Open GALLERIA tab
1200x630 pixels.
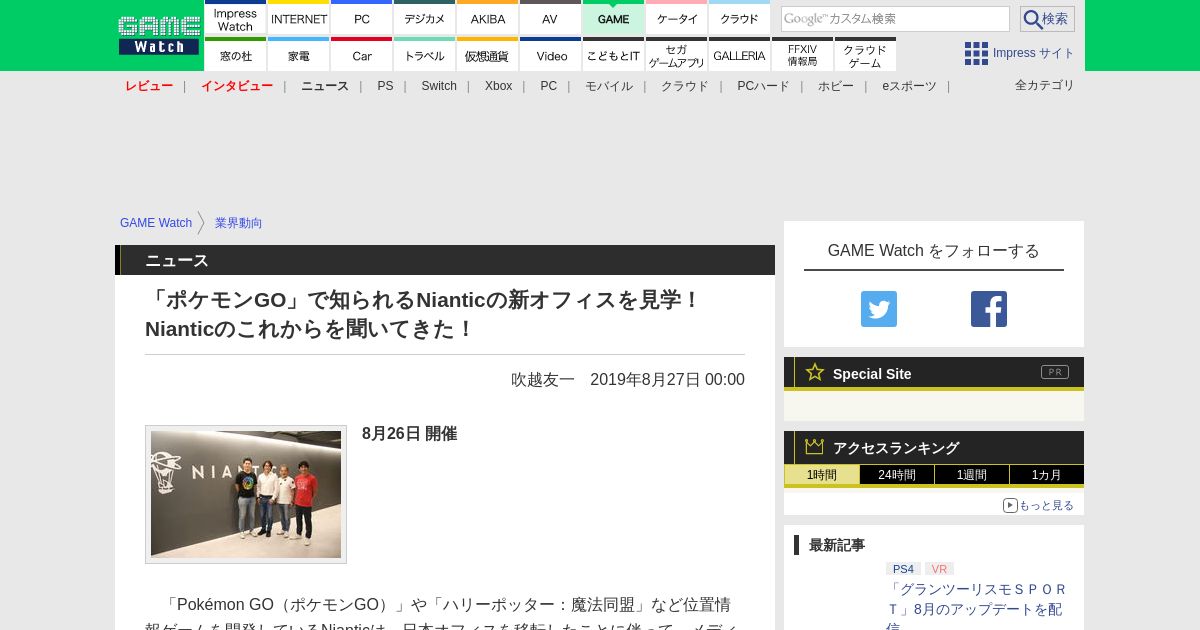[739, 55]
